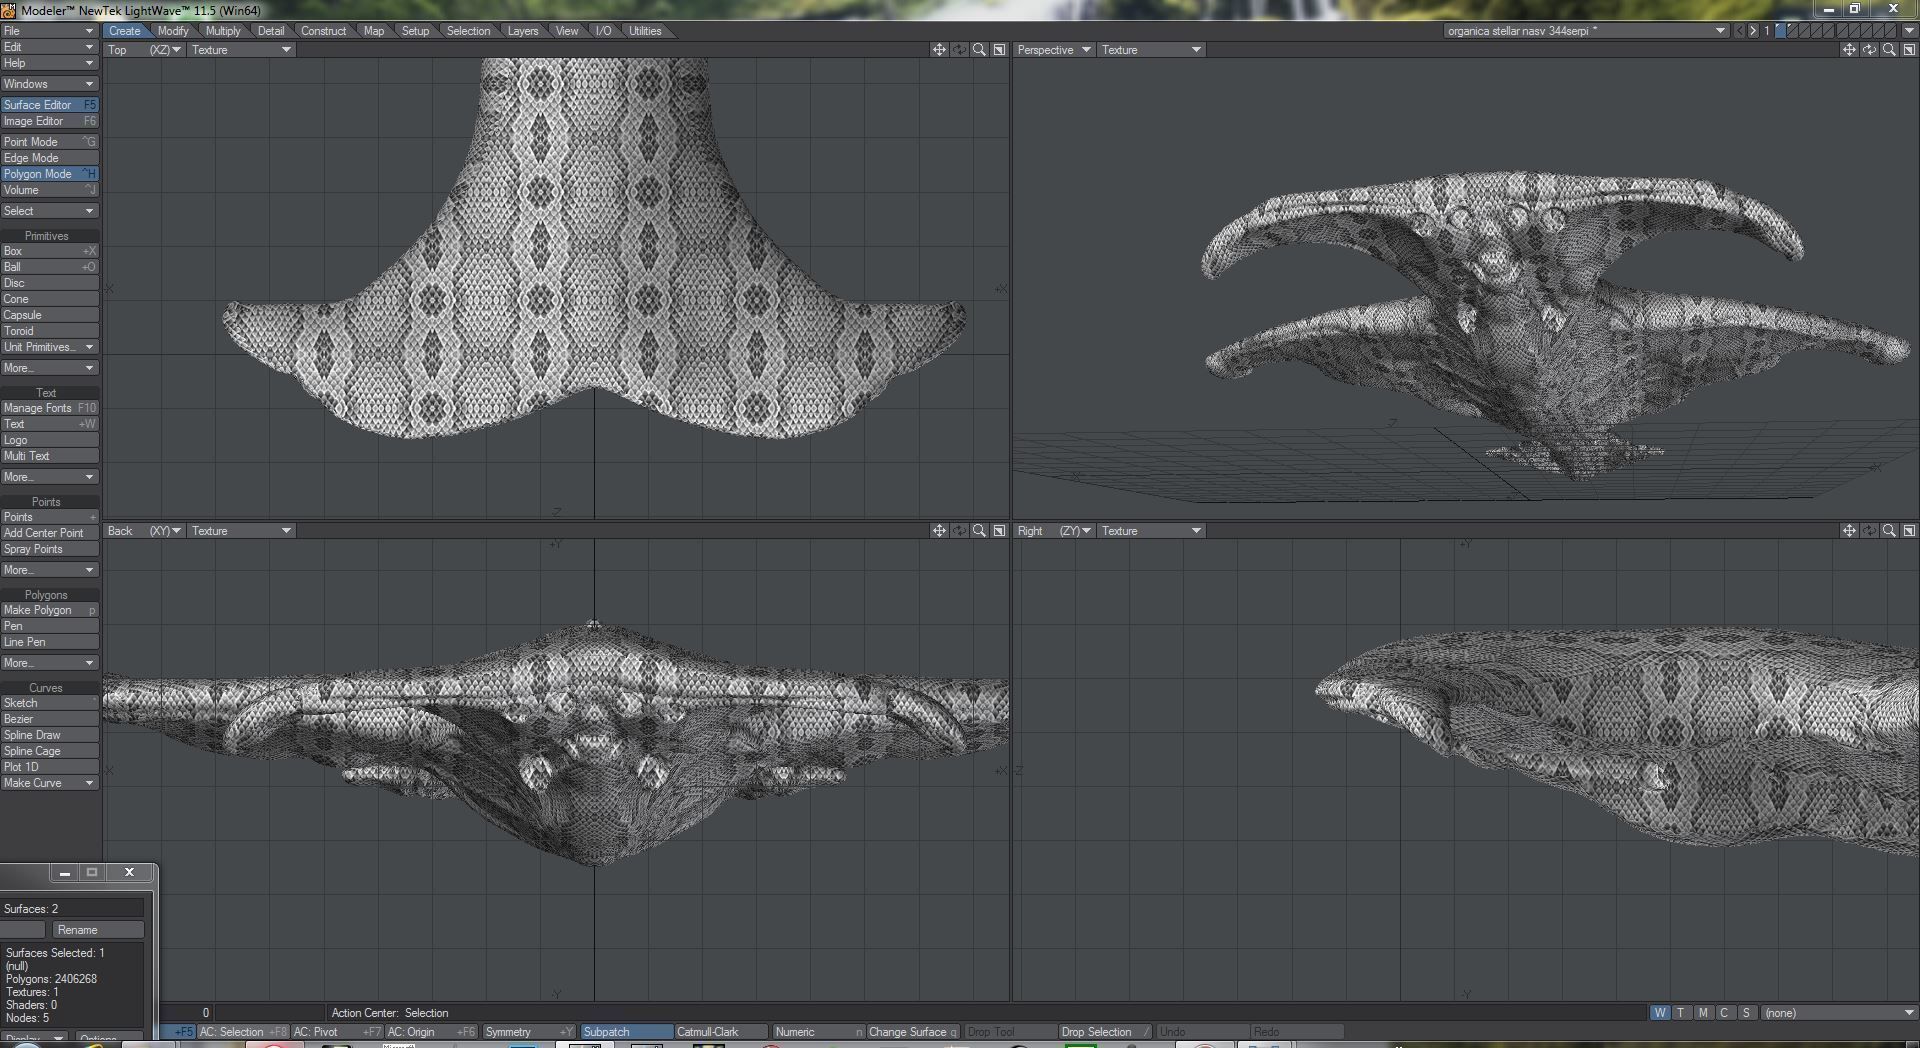This screenshot has width=1920, height=1048.
Task: Click the rotate icon in Top viewport header
Action: [959, 50]
